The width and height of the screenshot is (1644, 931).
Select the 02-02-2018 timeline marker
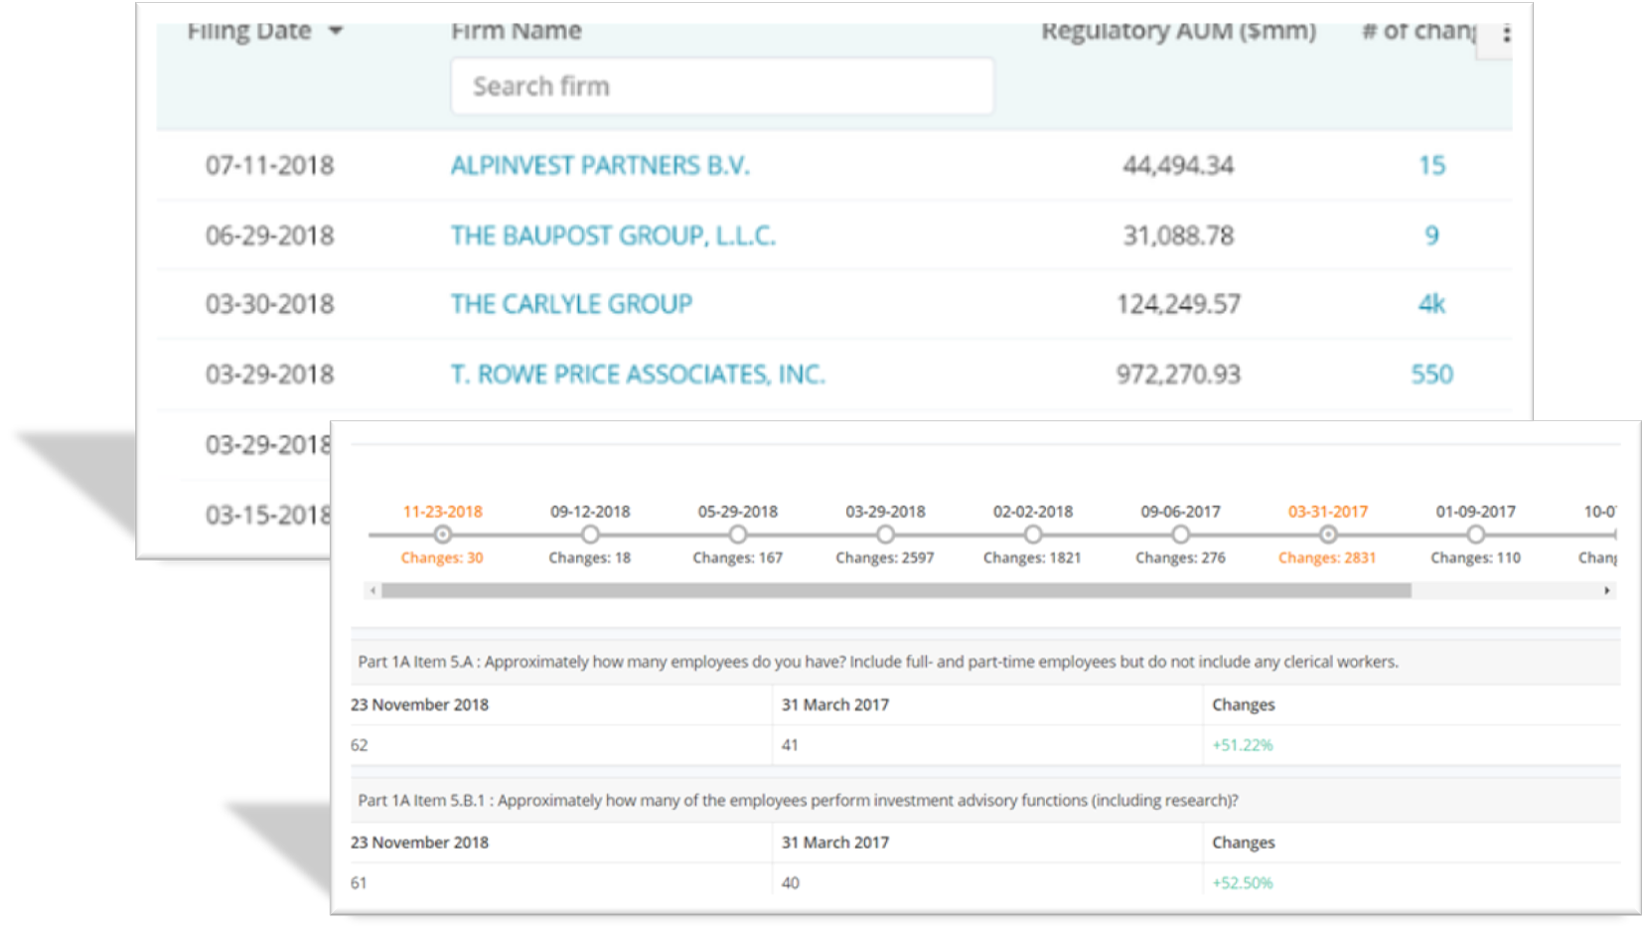[x=1033, y=534]
